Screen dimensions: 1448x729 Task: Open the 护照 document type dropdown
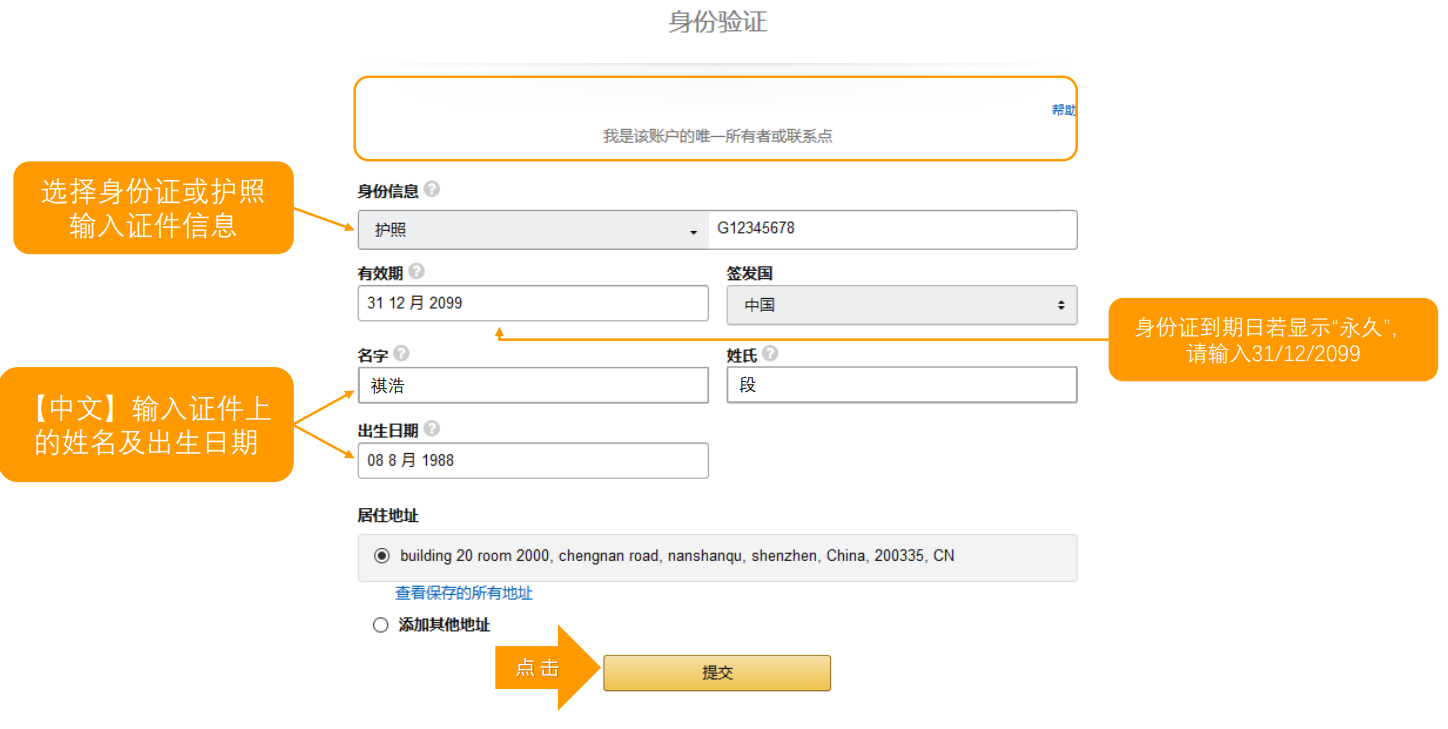tap(533, 230)
